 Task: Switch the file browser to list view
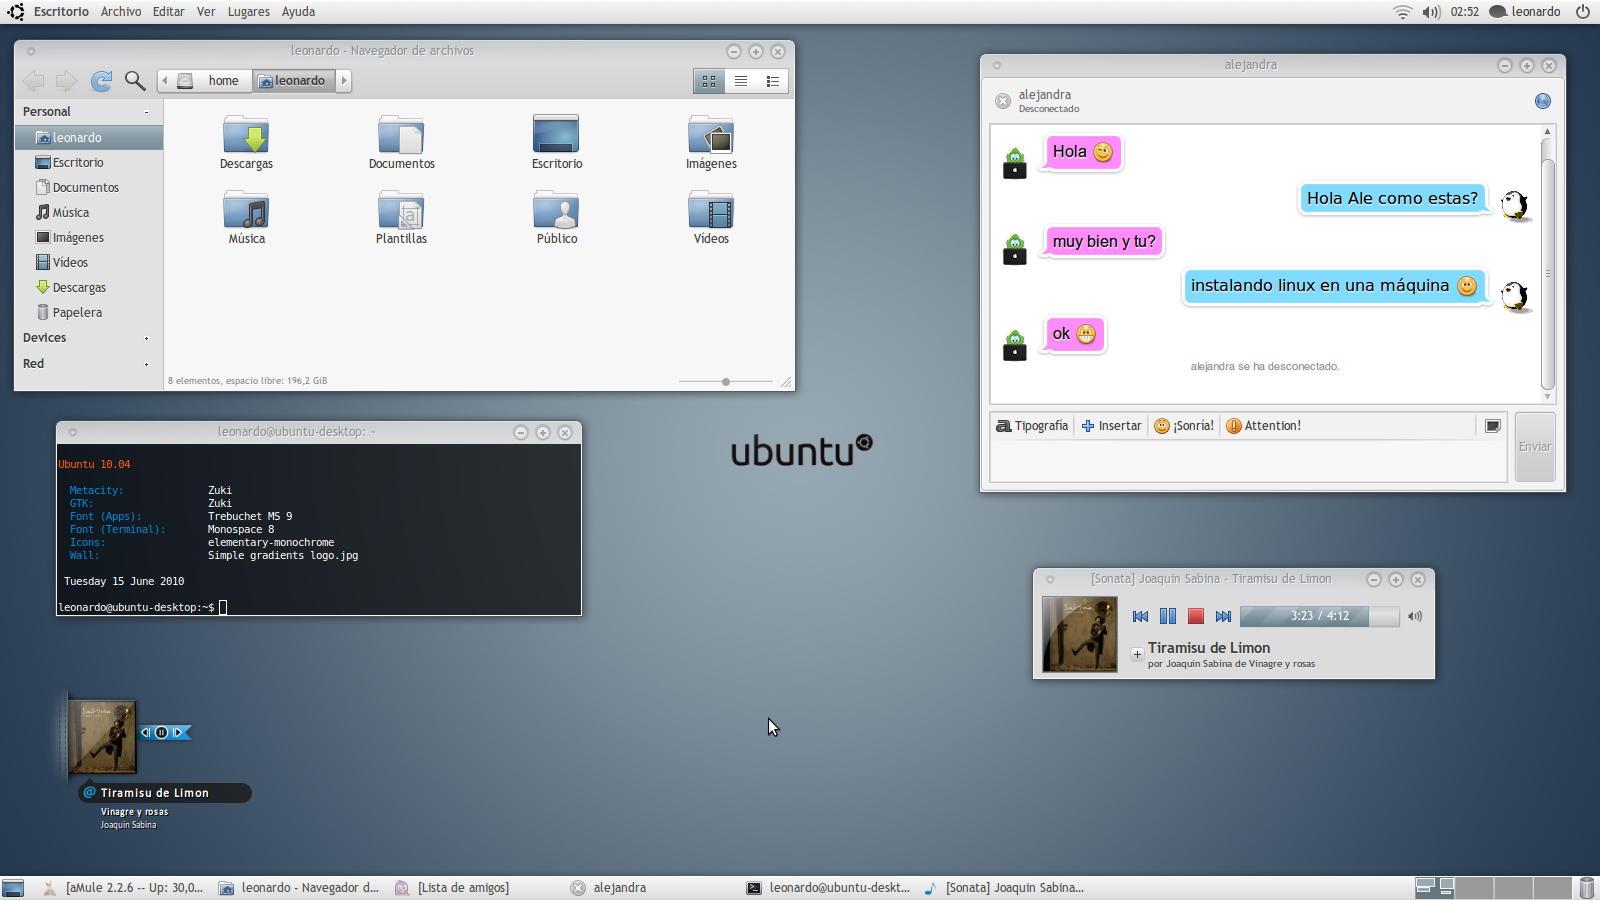tap(741, 81)
